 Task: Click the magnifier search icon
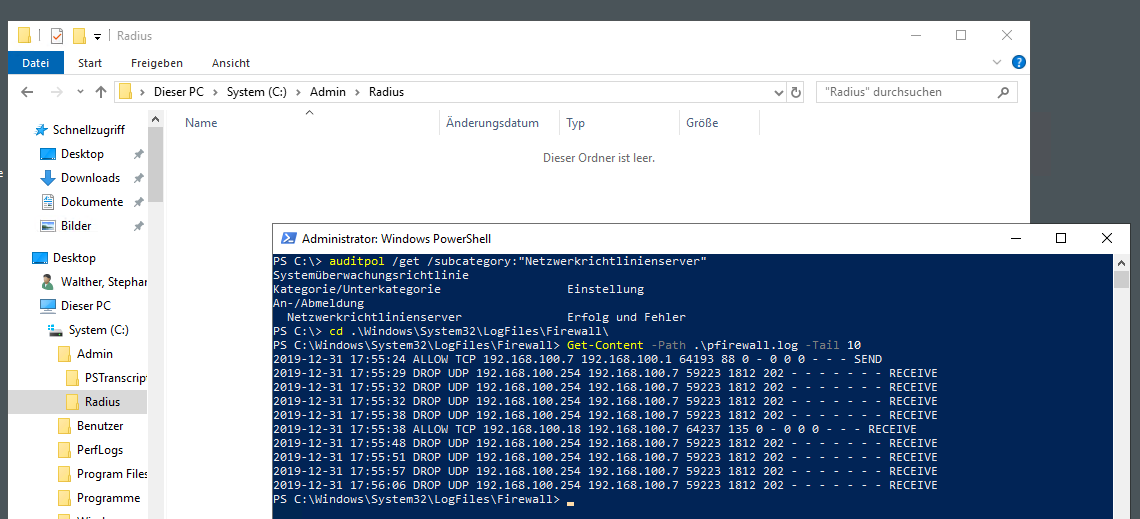[x=1004, y=92]
